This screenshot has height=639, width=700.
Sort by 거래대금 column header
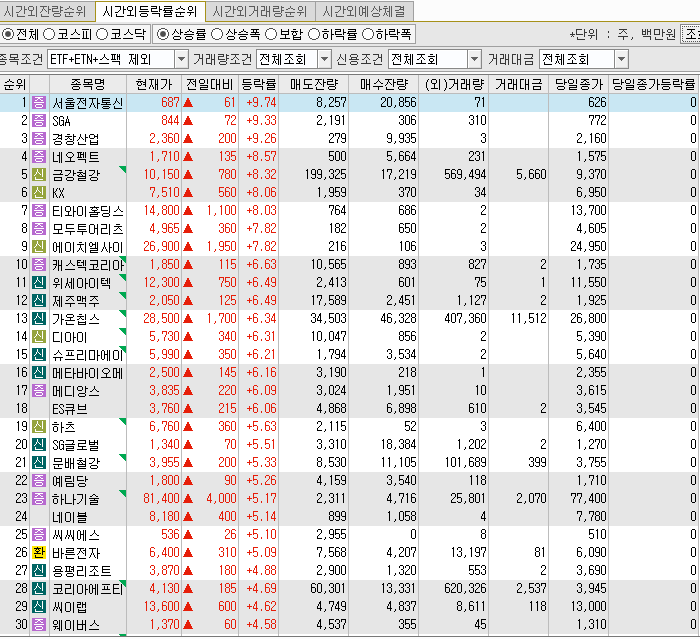coord(518,84)
